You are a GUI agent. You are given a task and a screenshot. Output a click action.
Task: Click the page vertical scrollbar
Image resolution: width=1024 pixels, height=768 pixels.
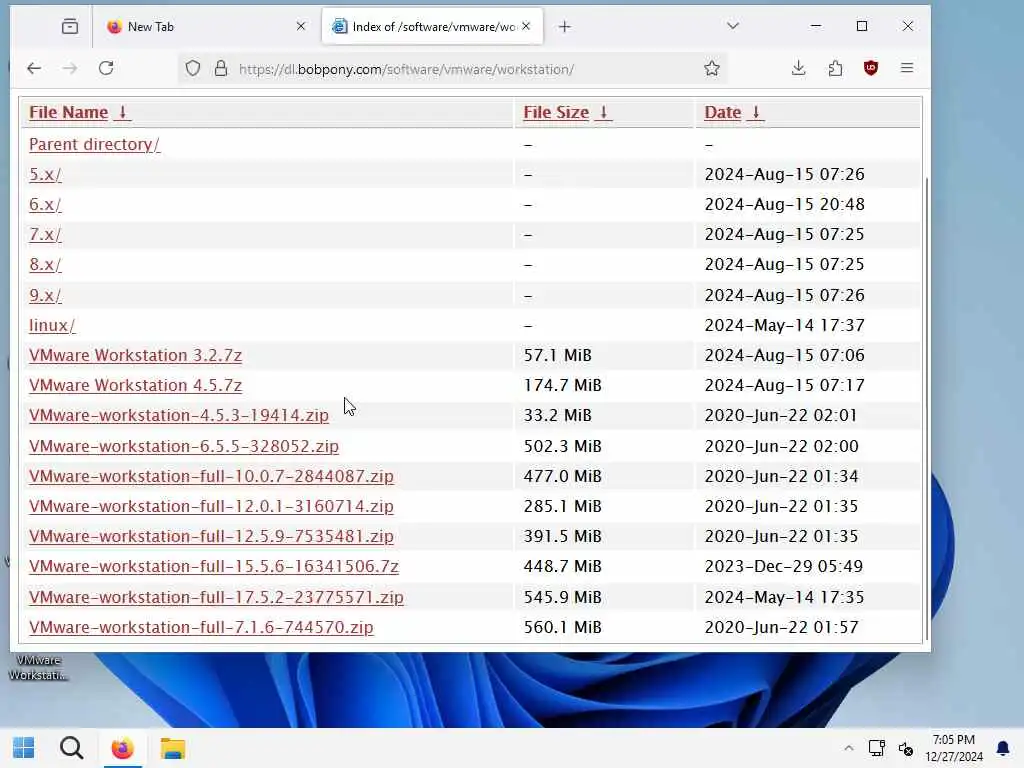[x=927, y=408]
